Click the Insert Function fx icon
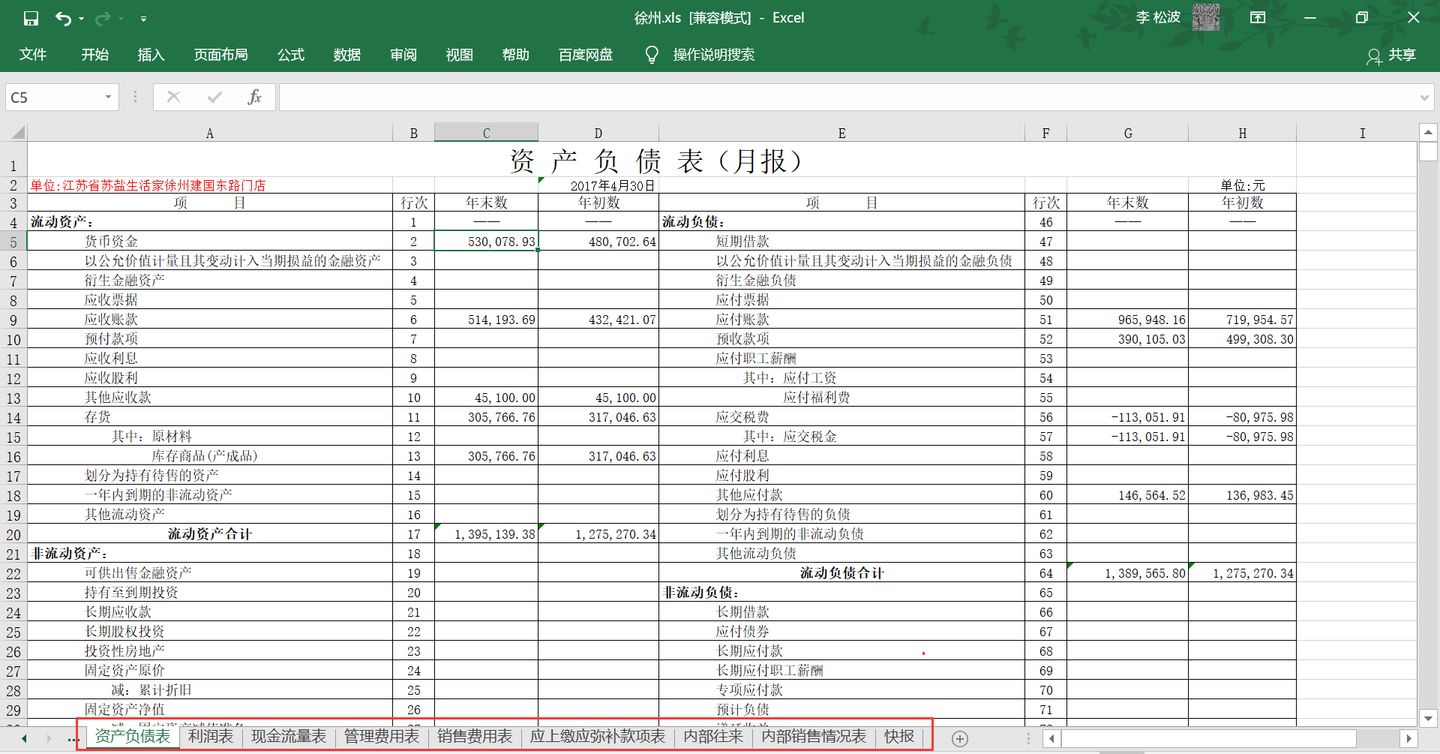 [255, 97]
